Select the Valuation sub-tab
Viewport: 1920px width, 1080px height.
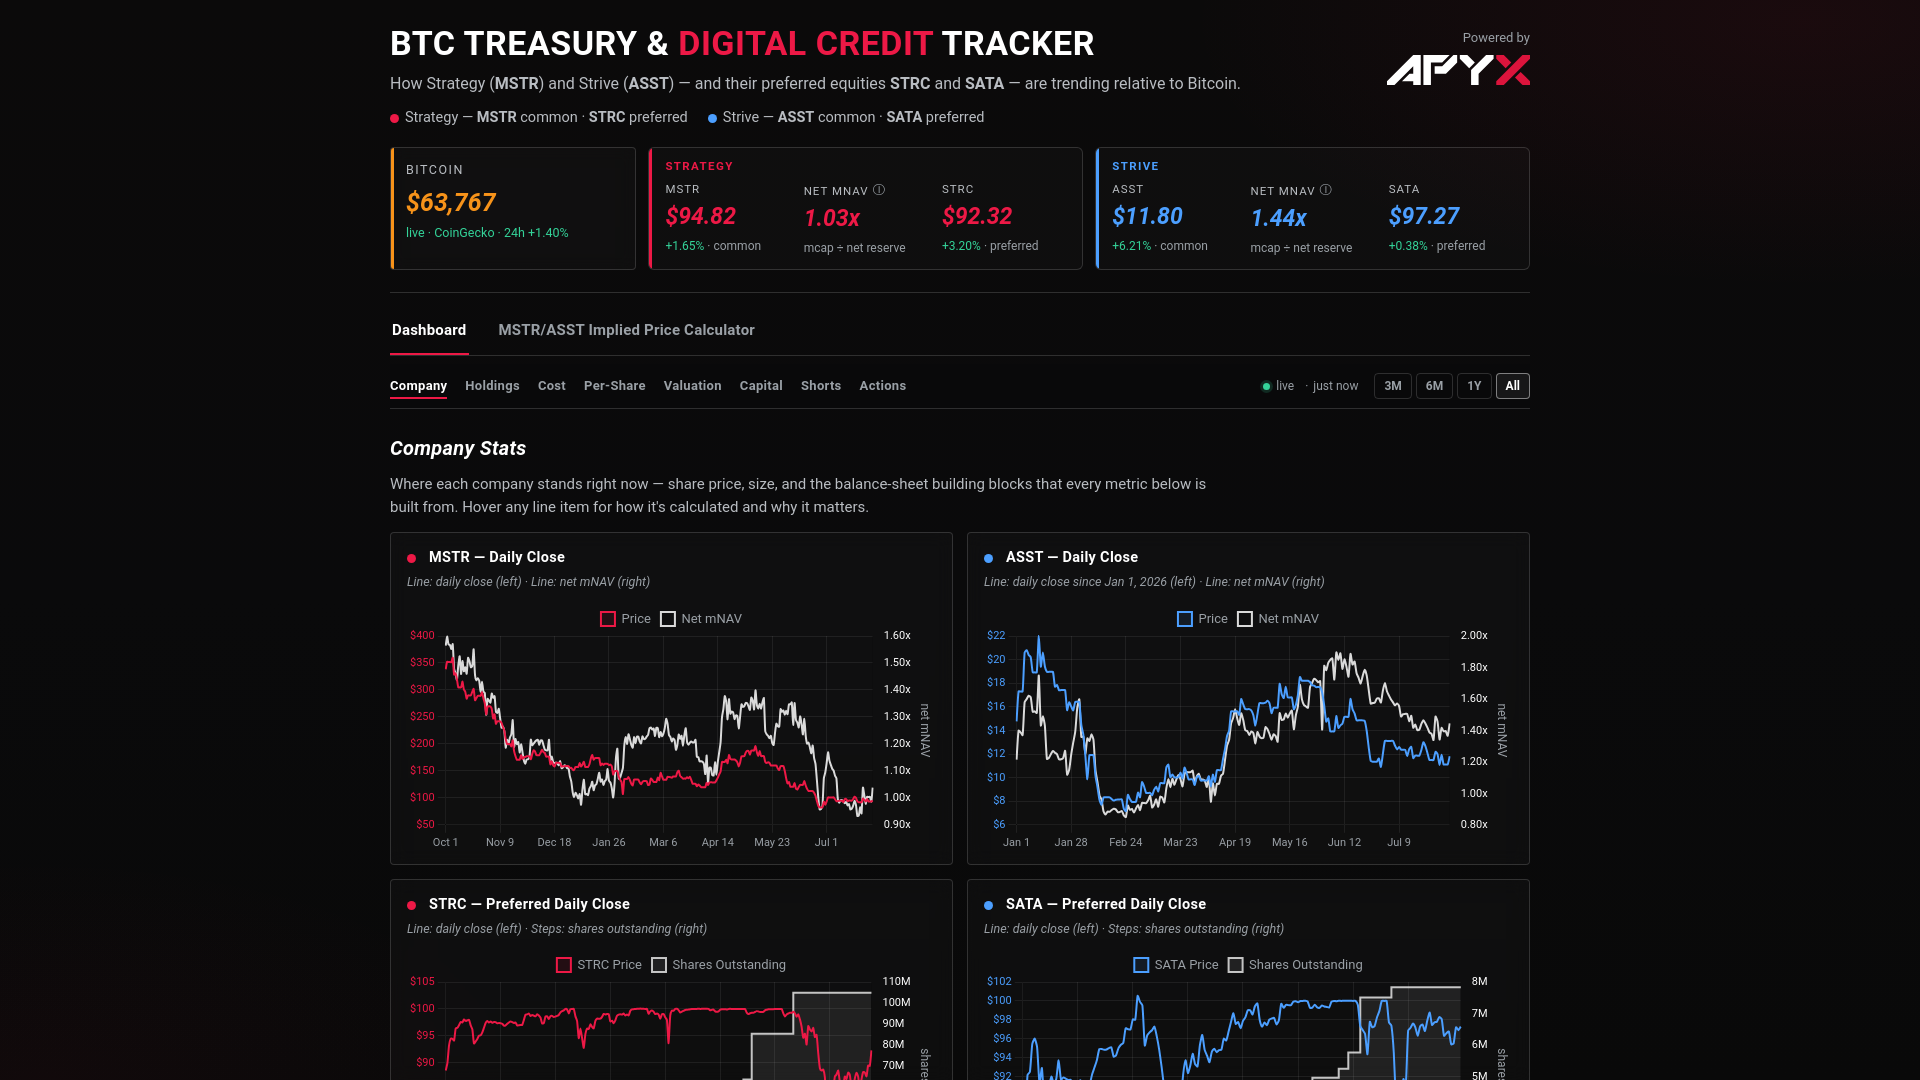point(692,386)
